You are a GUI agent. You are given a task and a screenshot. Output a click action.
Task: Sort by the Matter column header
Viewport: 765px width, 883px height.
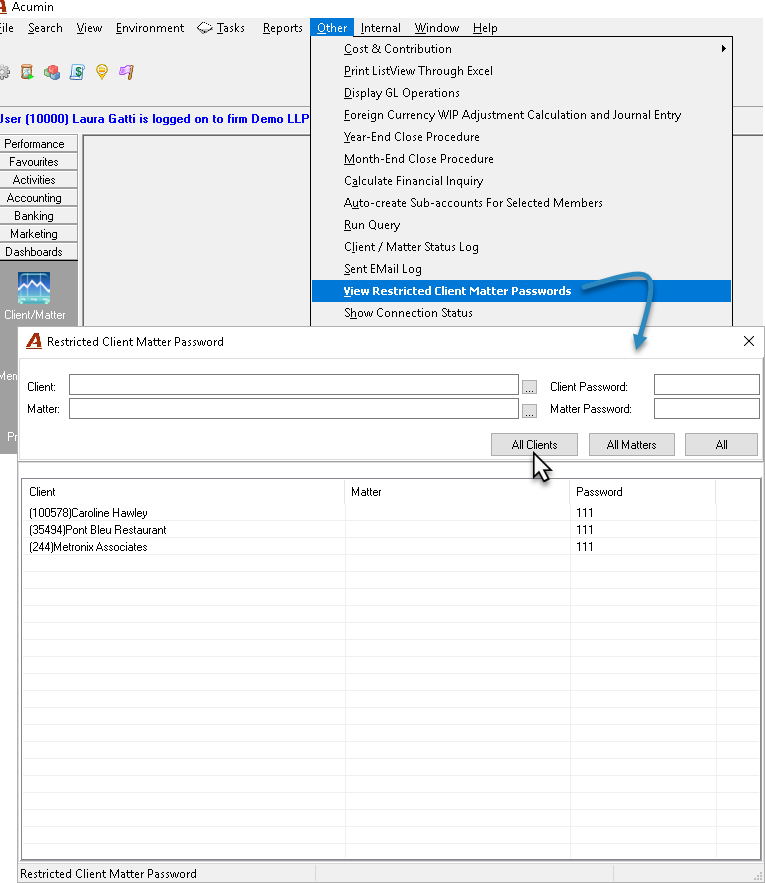coord(457,492)
